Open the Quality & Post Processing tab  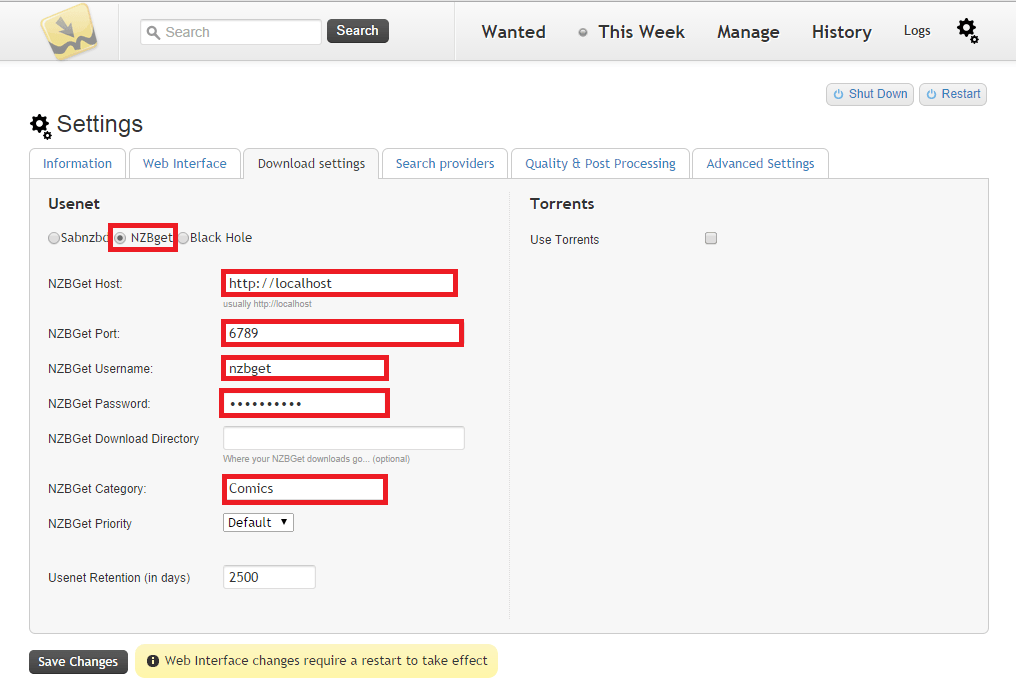coord(600,164)
